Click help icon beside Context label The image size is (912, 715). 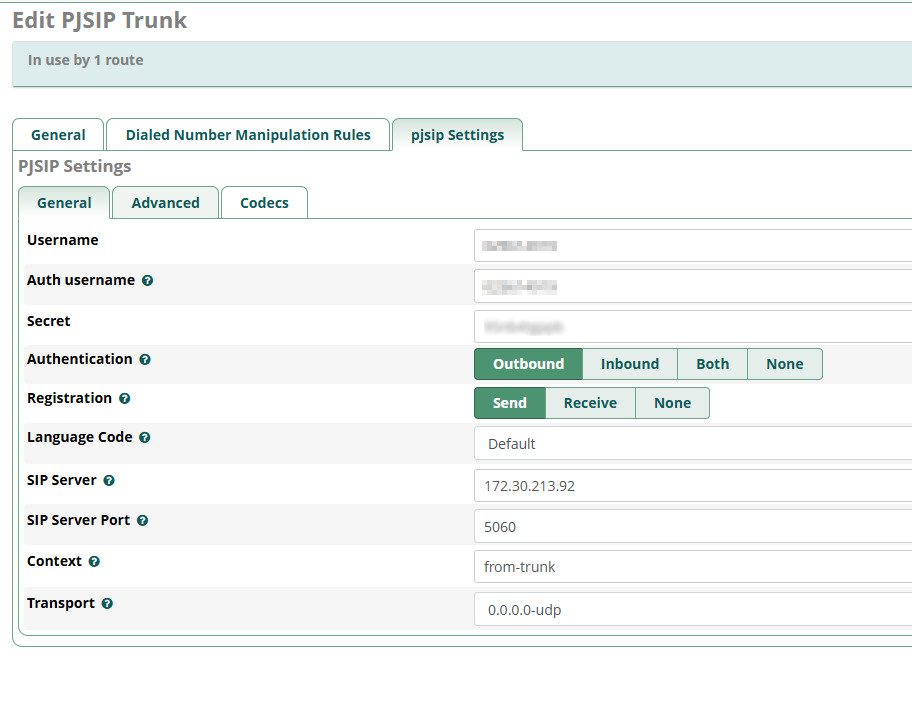point(94,562)
